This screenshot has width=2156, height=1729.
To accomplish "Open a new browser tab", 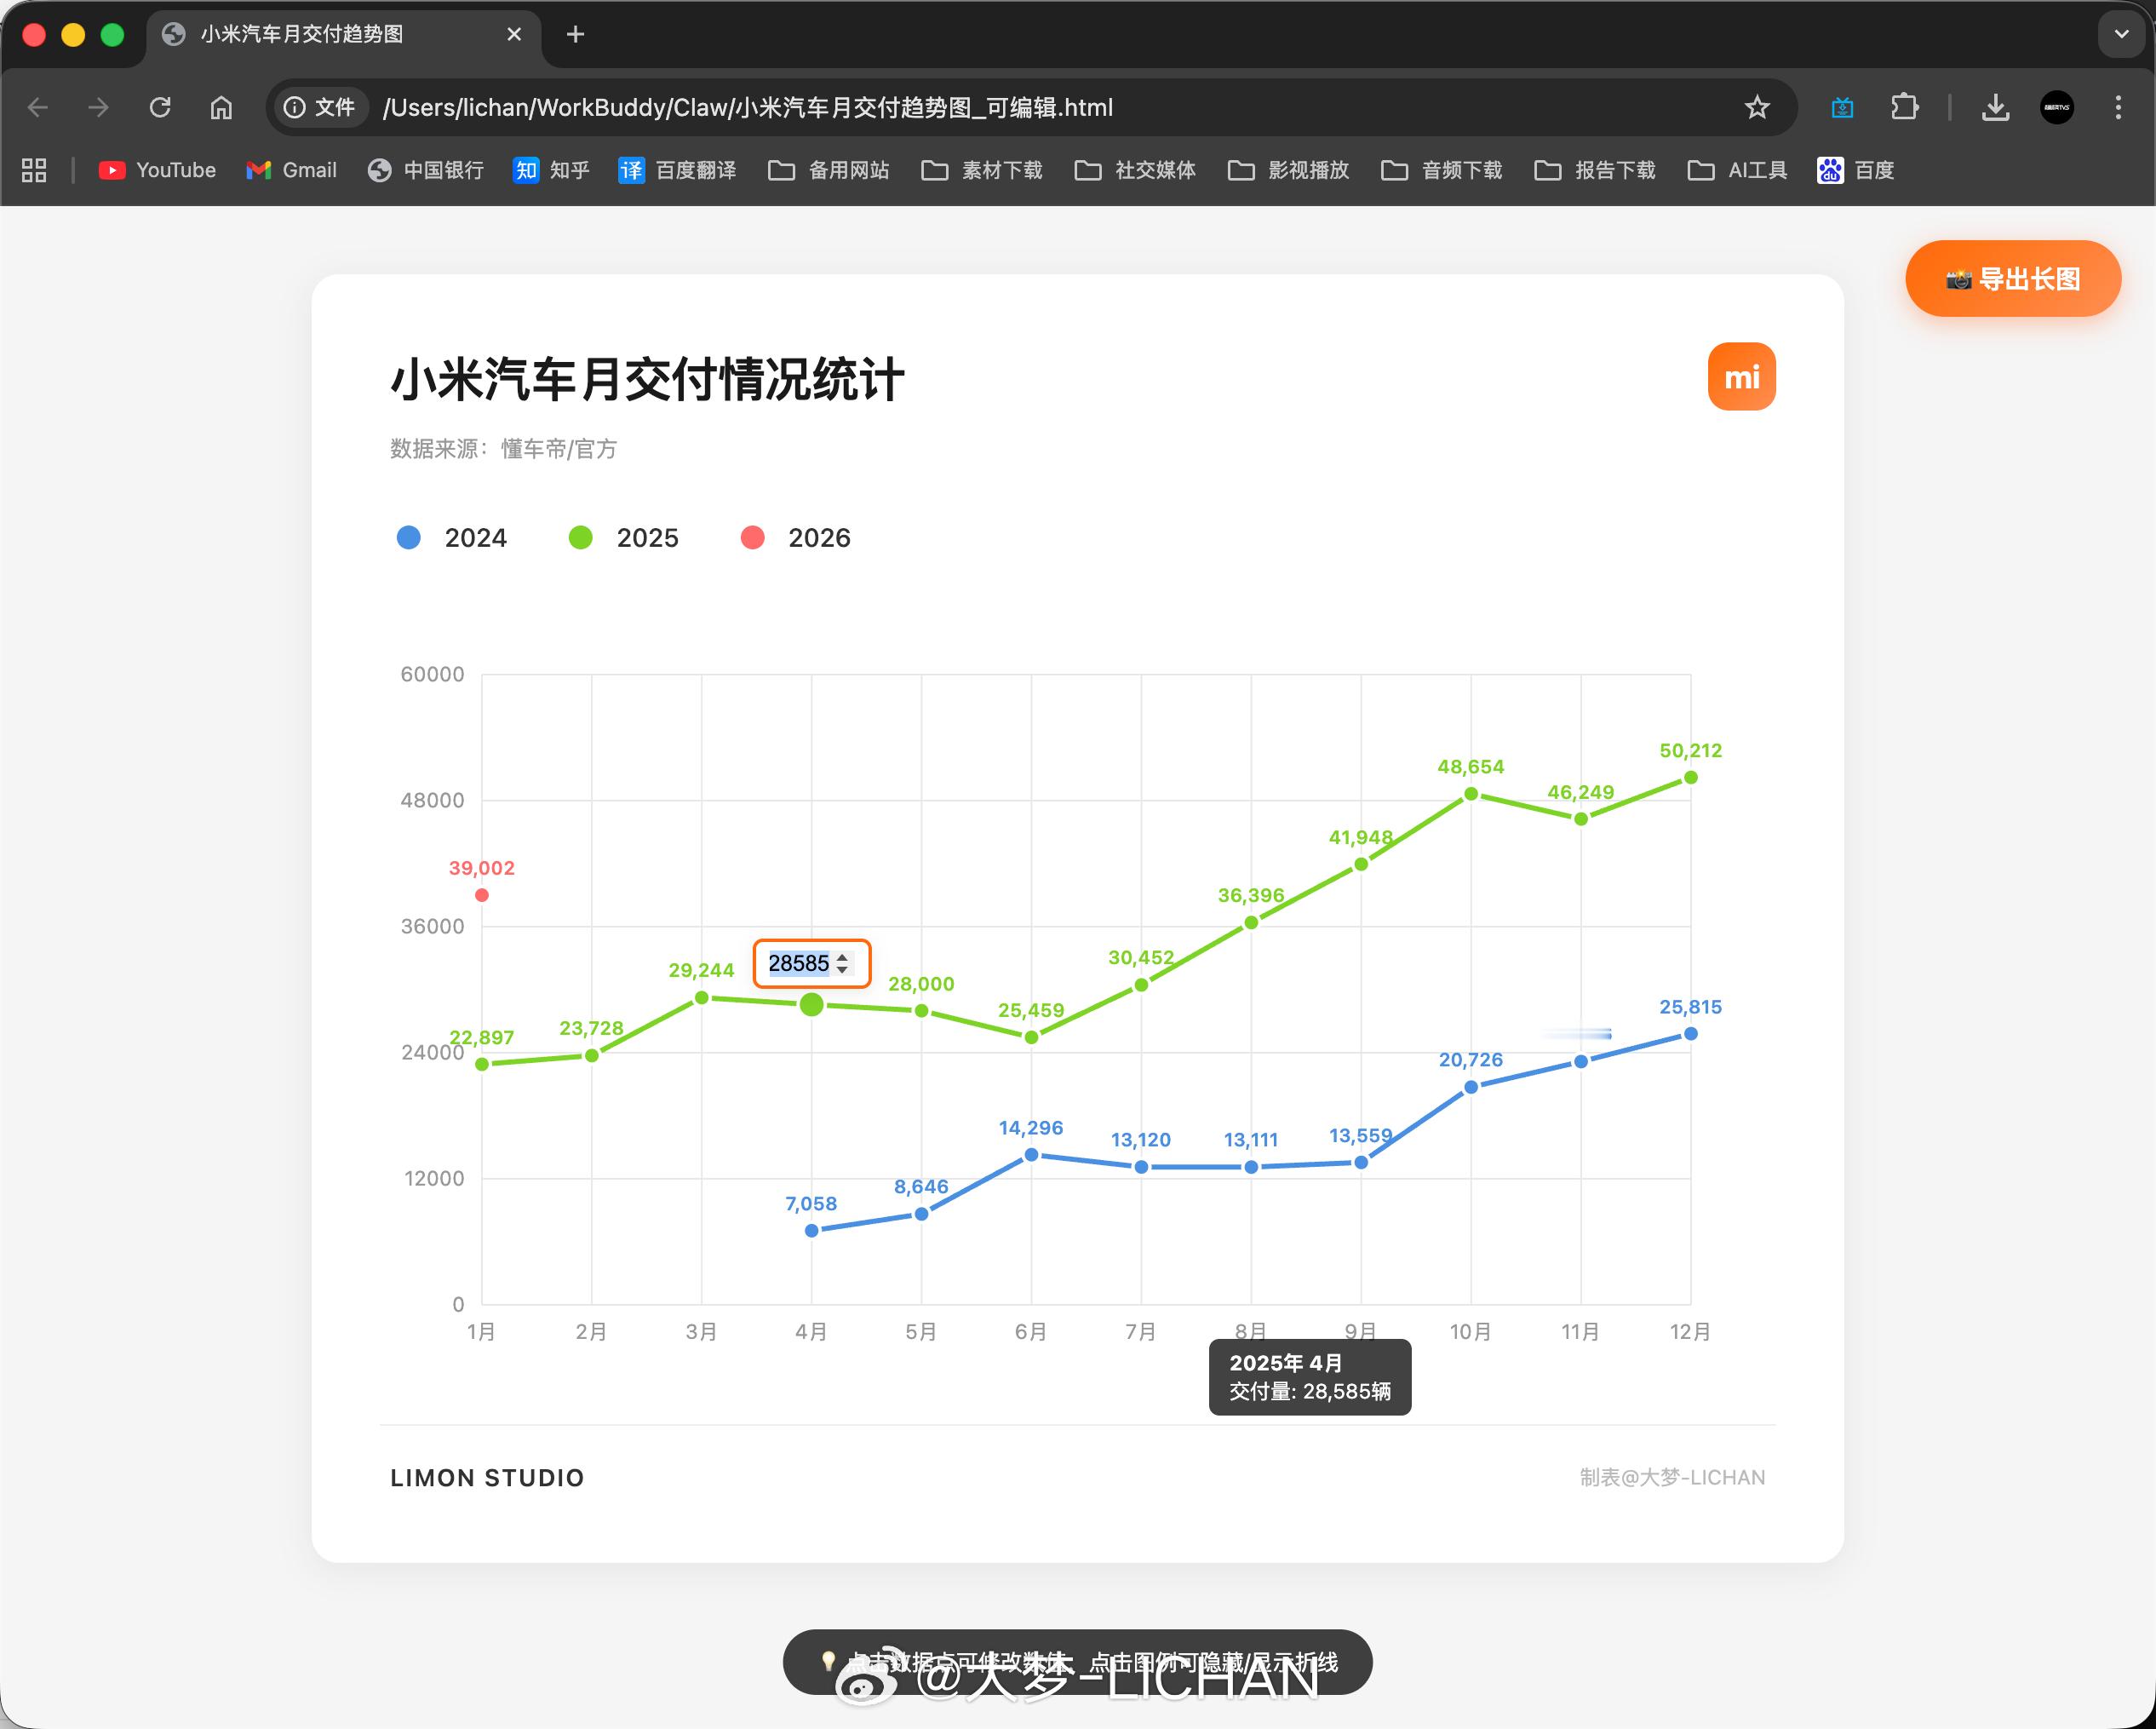I will tap(575, 33).
